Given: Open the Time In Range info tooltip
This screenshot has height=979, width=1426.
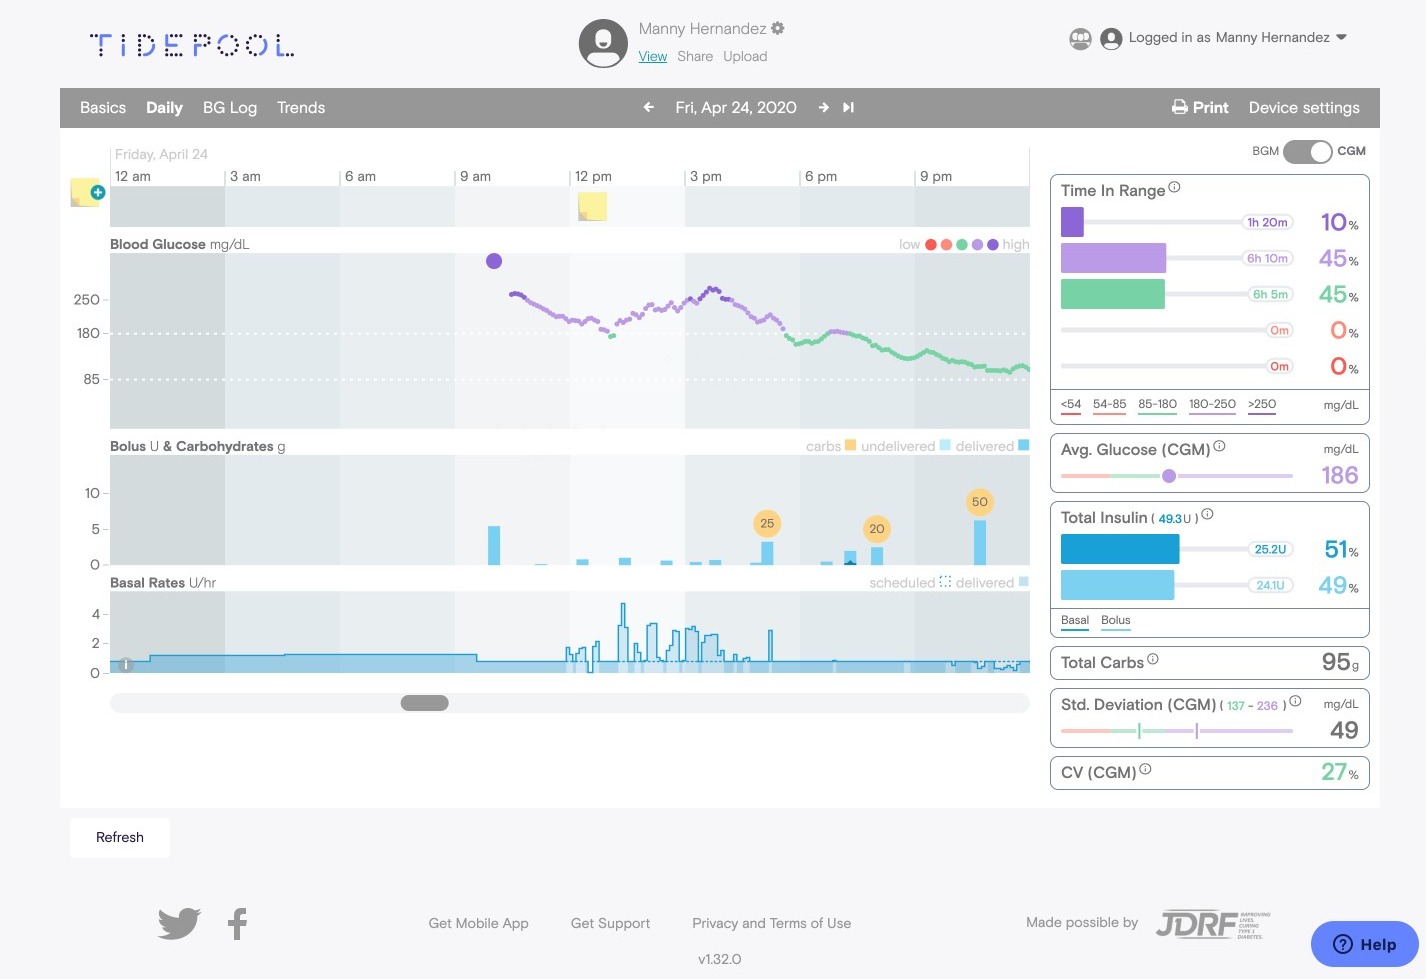Looking at the screenshot, I should click(1176, 186).
